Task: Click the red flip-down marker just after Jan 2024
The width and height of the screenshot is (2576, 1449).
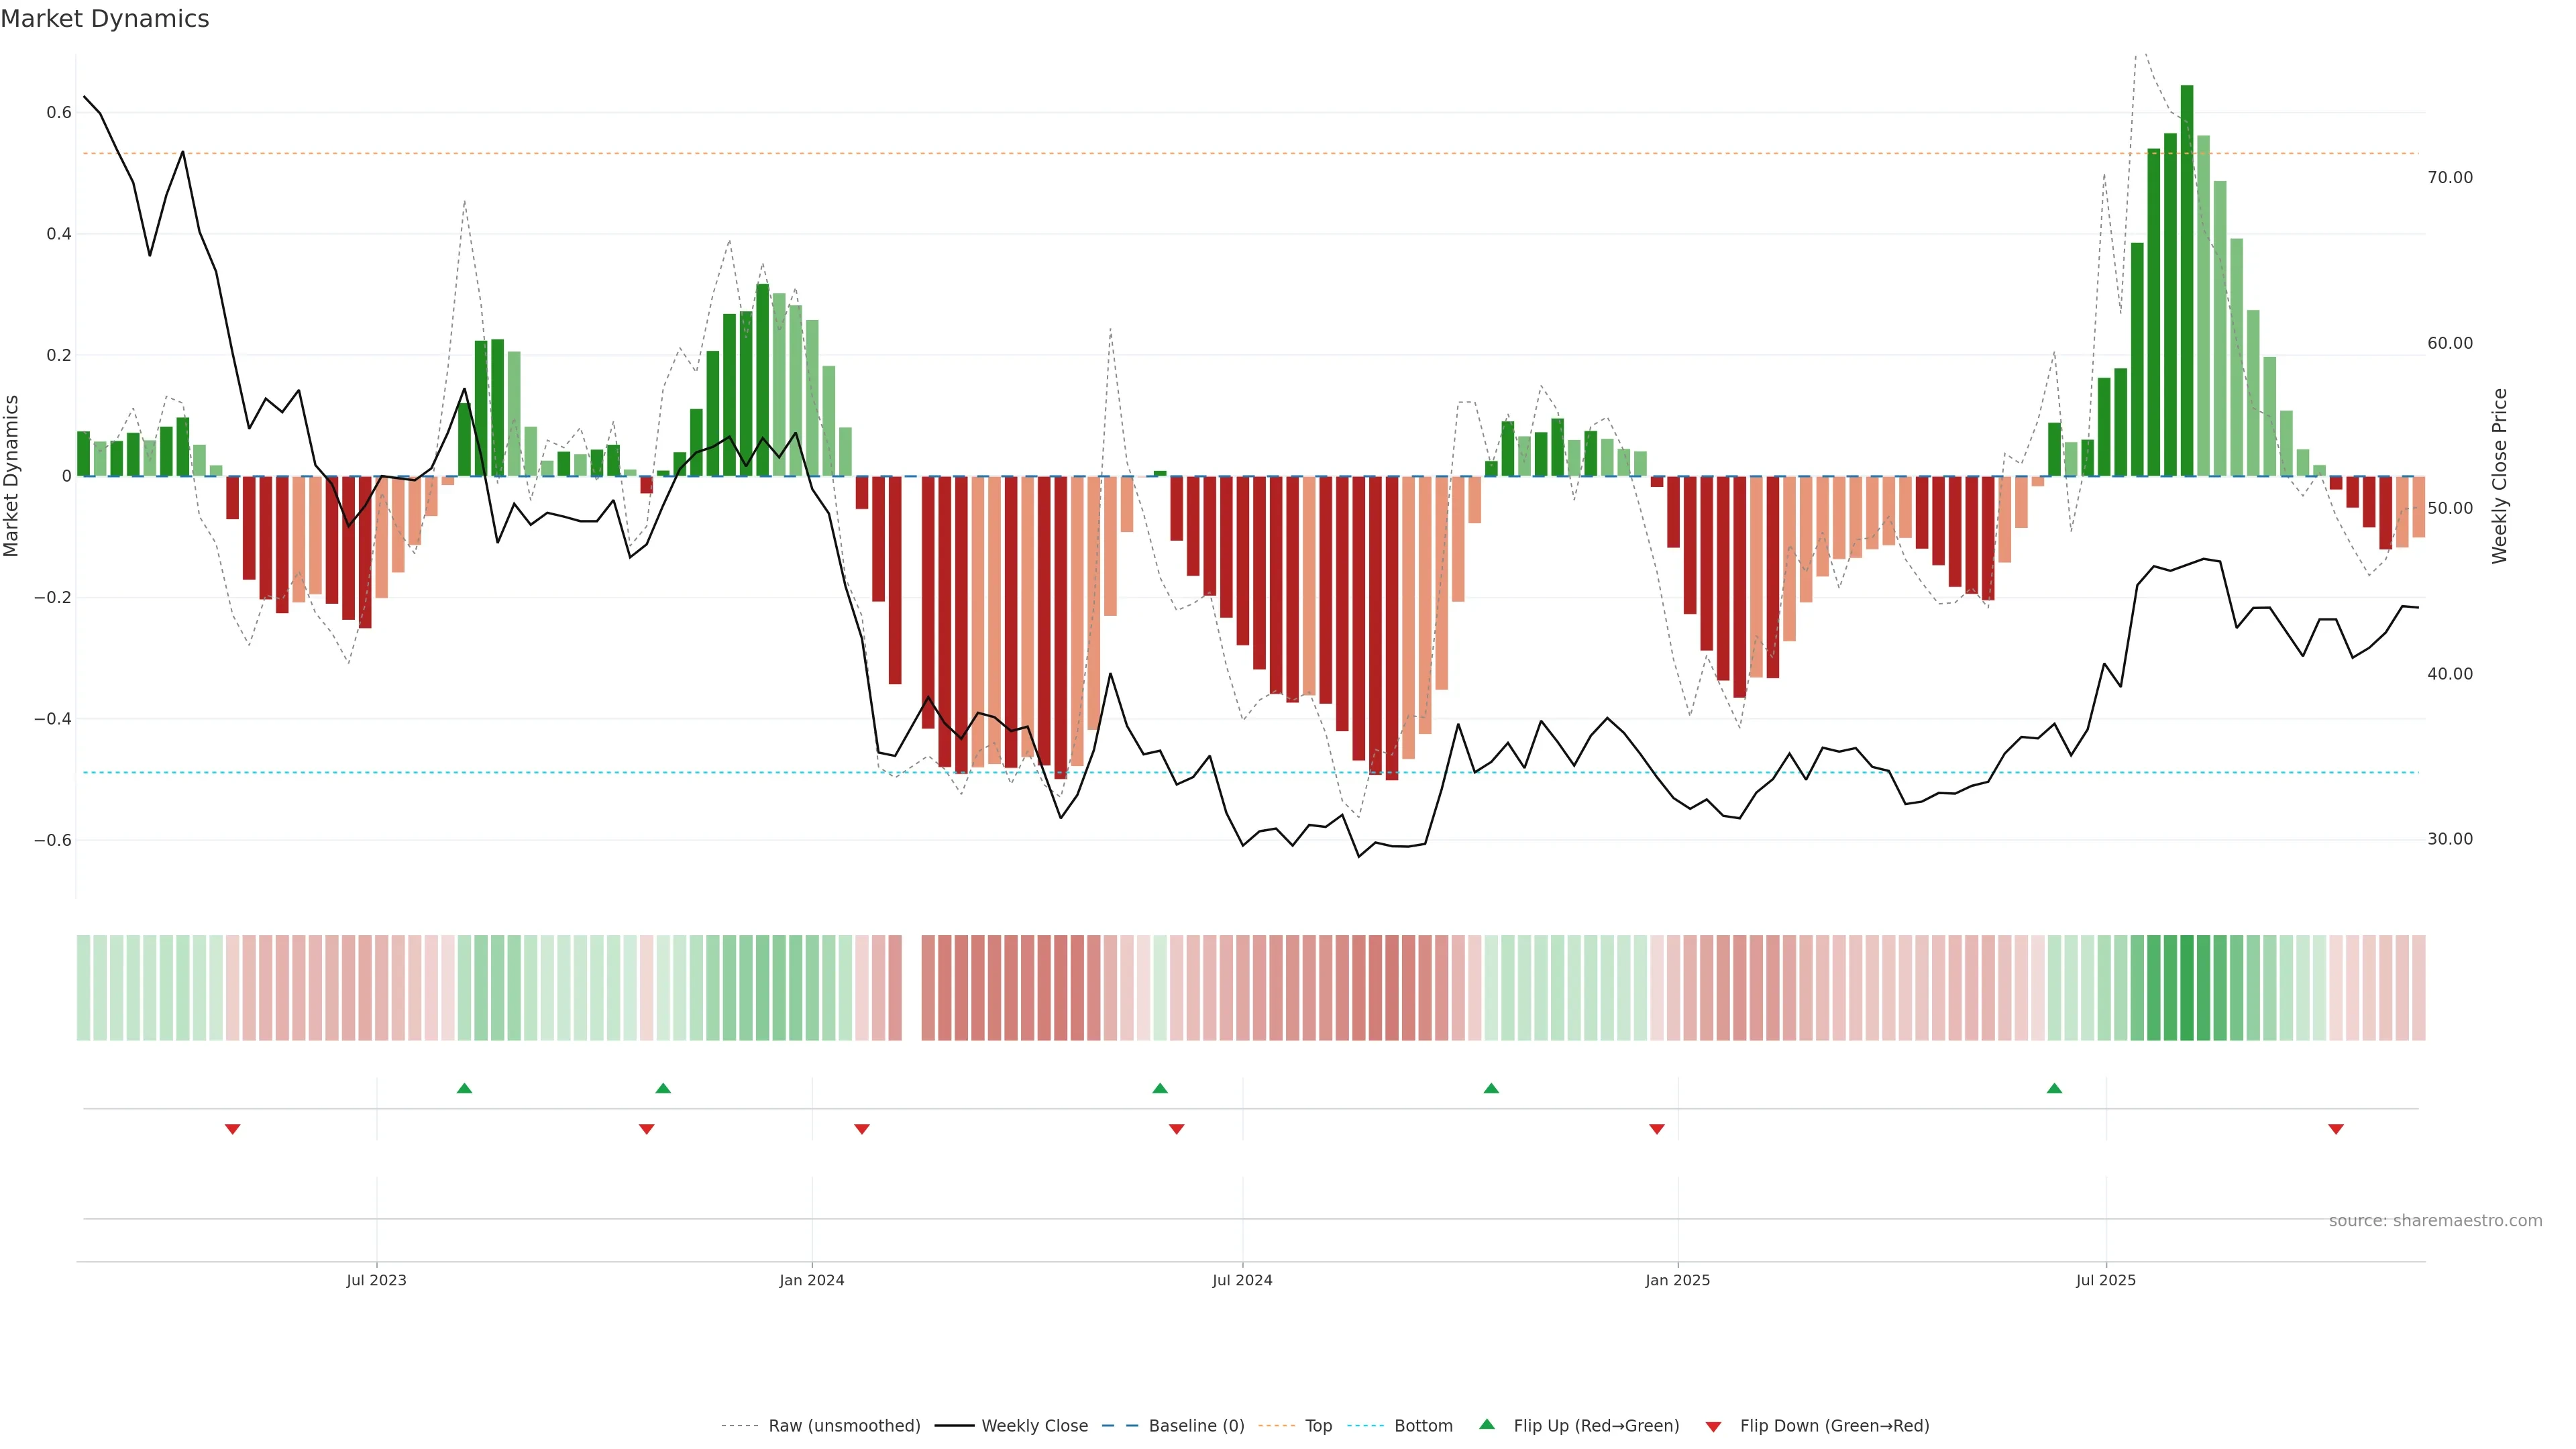Action: pos(862,1129)
